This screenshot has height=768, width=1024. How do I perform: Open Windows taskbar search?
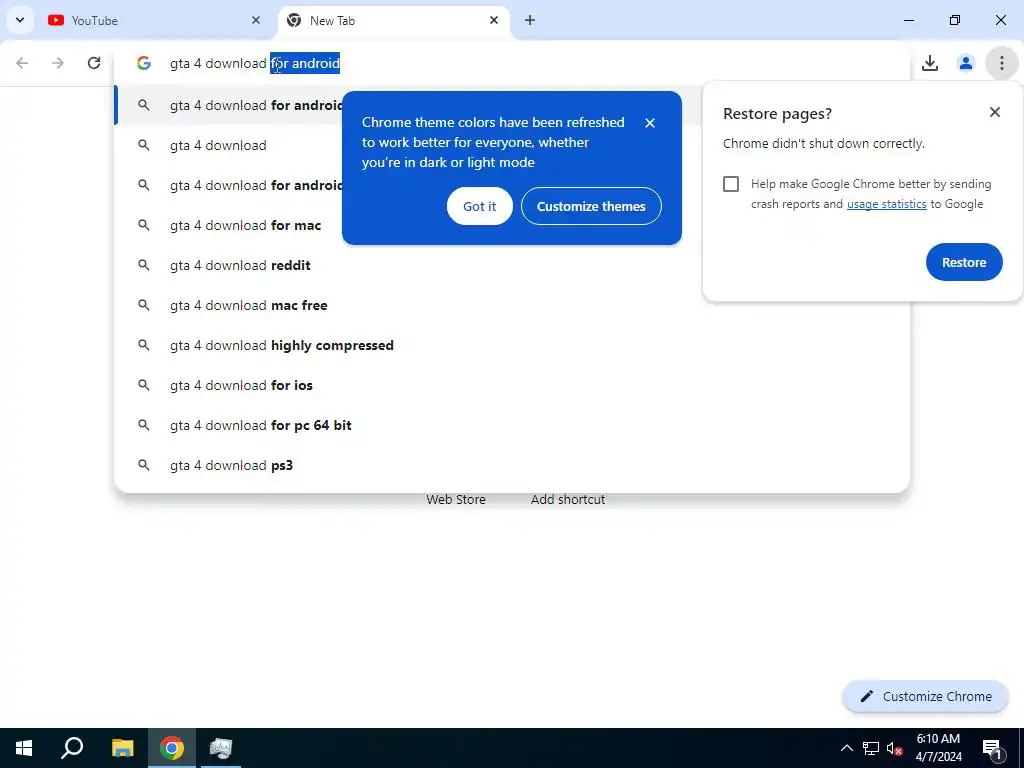72,748
